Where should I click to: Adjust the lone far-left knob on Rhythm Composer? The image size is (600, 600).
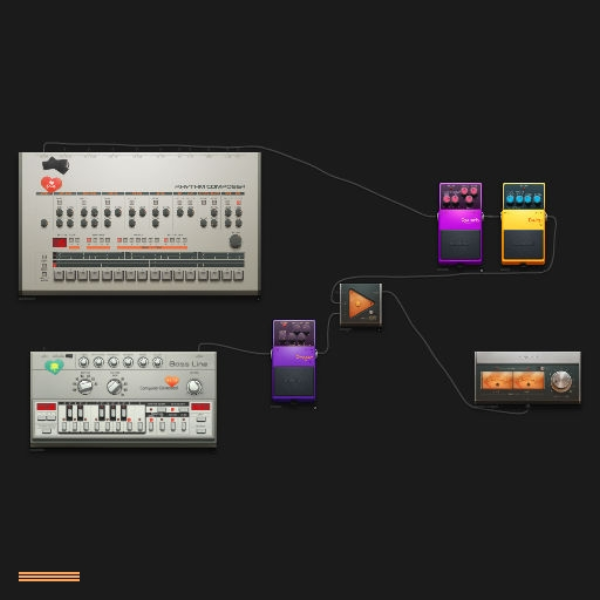[44, 223]
